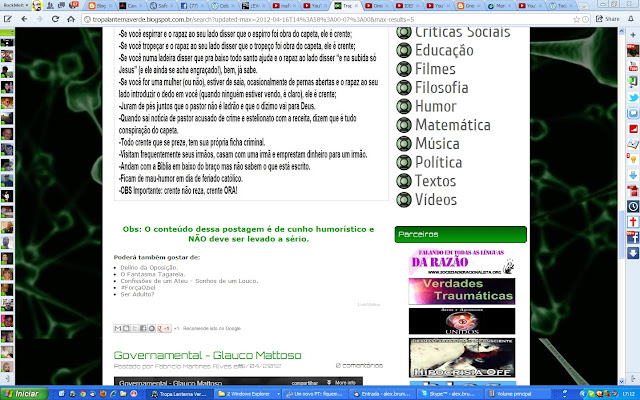The image size is (640, 400).
Task: Open 'Hipocrisia Off' partner banner
Action: [462, 358]
